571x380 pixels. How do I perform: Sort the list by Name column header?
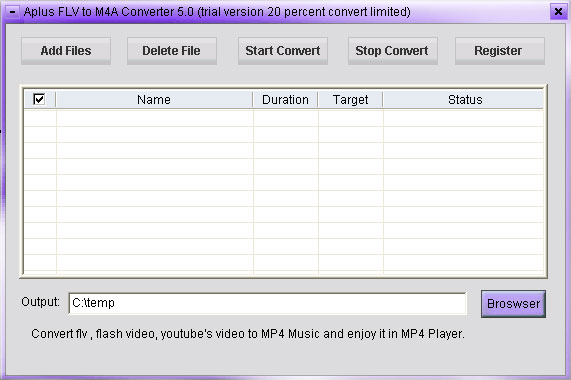[x=154, y=99]
